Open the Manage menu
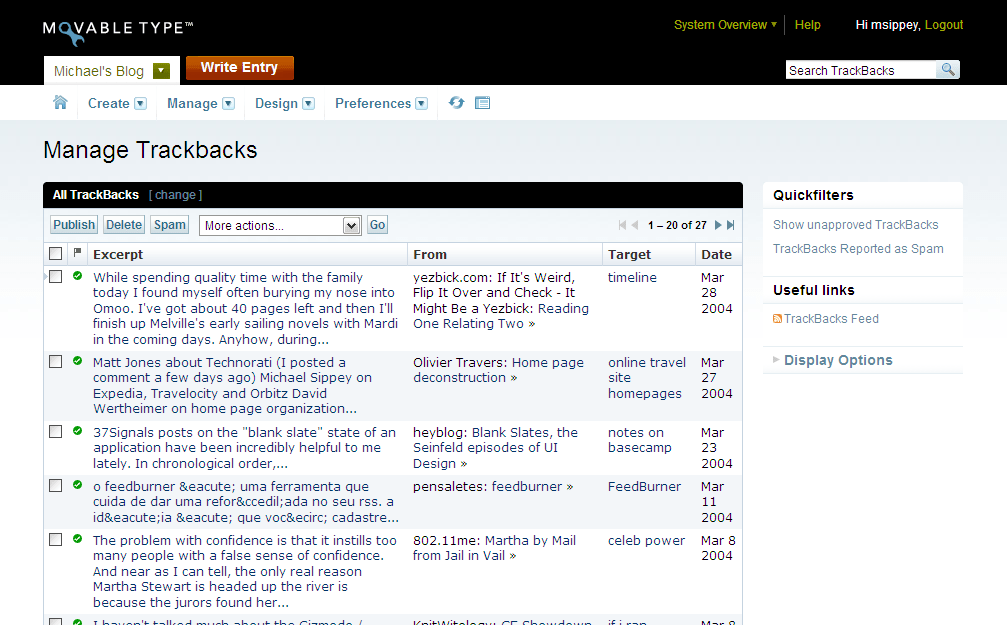 coord(192,103)
